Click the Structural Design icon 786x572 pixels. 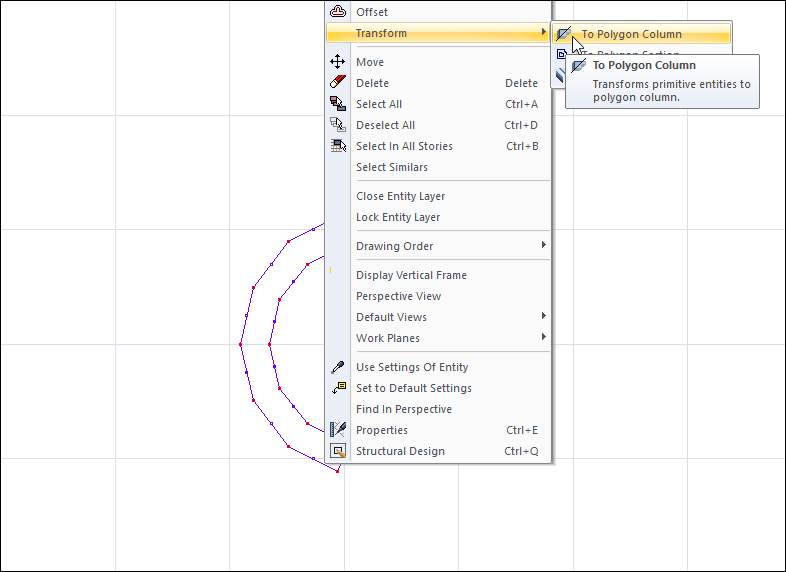[338, 451]
